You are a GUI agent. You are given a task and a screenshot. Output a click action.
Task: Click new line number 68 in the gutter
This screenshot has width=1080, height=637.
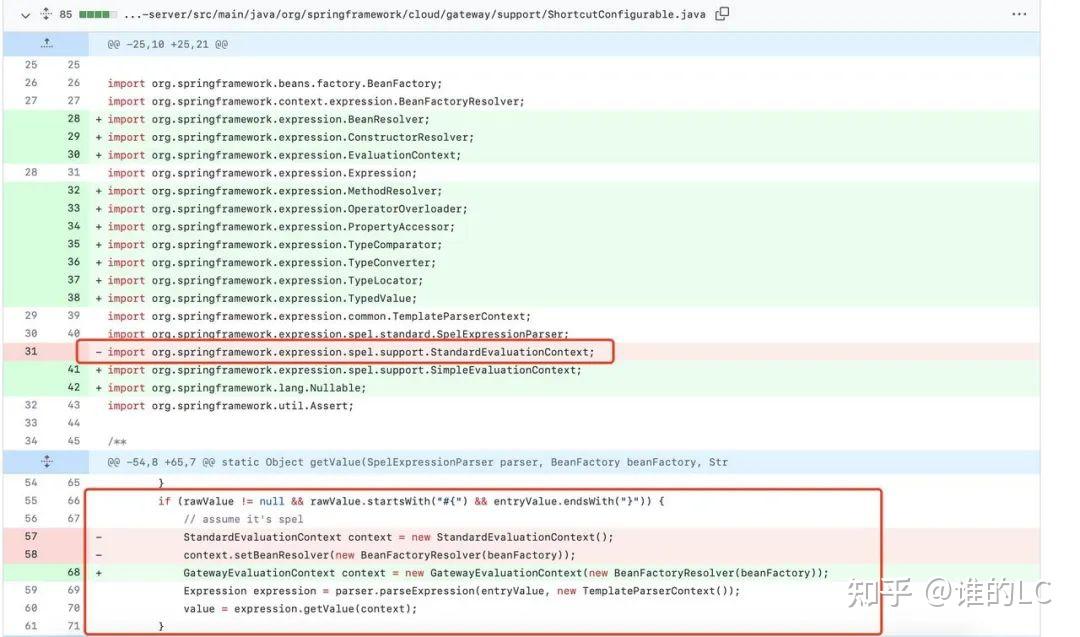(x=72, y=572)
